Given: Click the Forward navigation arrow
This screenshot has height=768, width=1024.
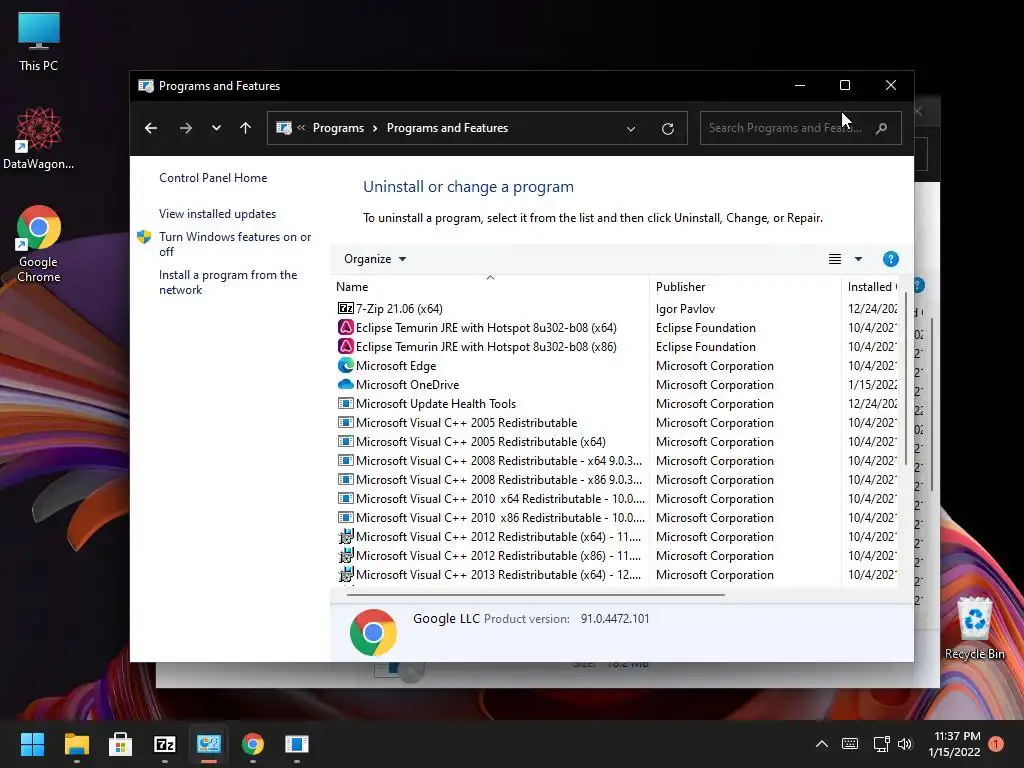Looking at the screenshot, I should pyautogui.click(x=186, y=128).
